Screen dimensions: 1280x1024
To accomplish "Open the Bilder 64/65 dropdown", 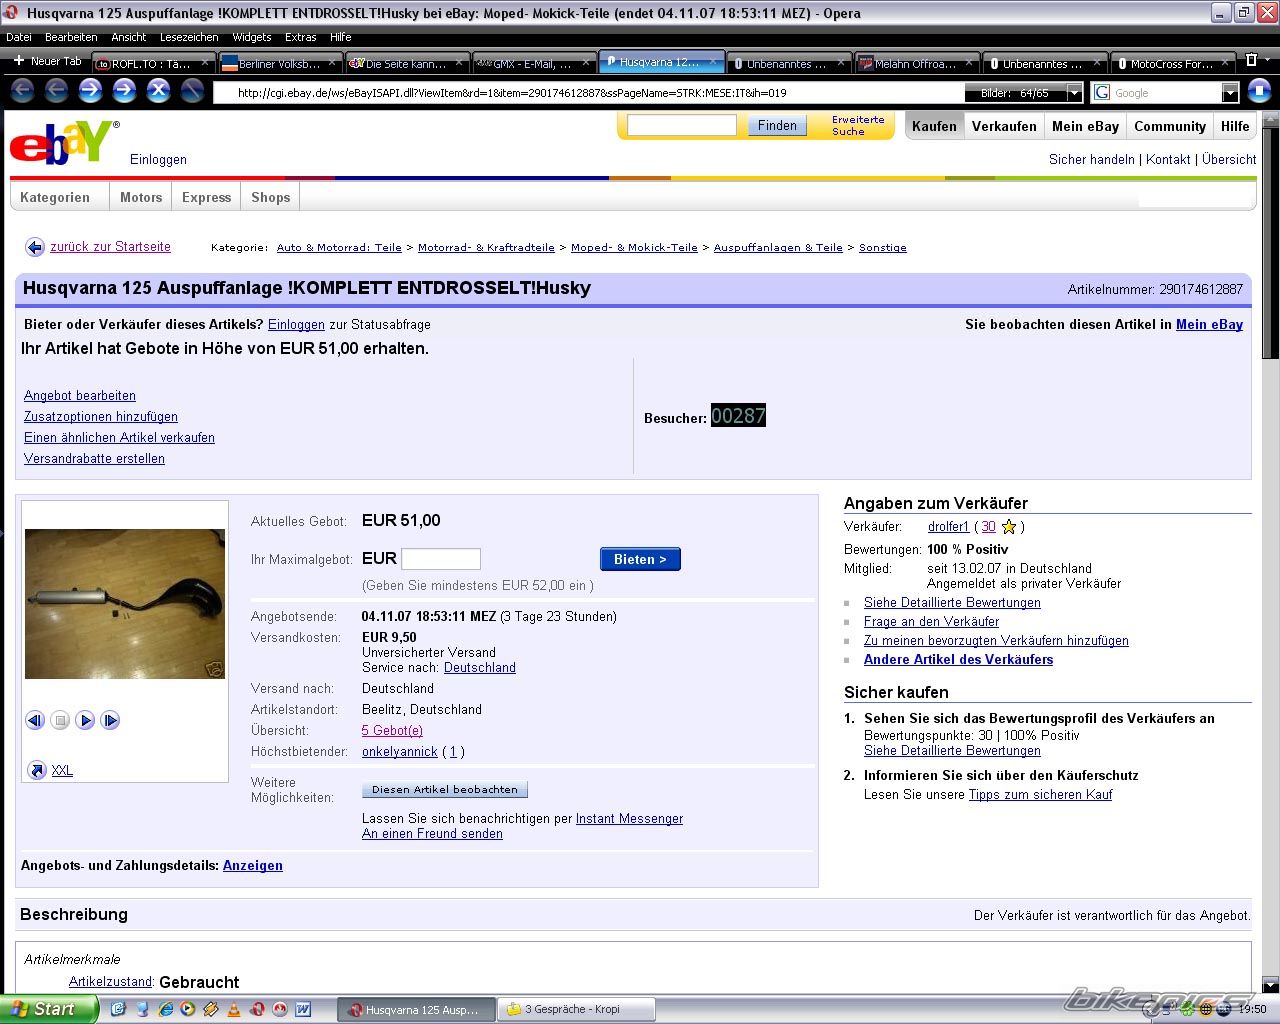I will tap(1075, 93).
